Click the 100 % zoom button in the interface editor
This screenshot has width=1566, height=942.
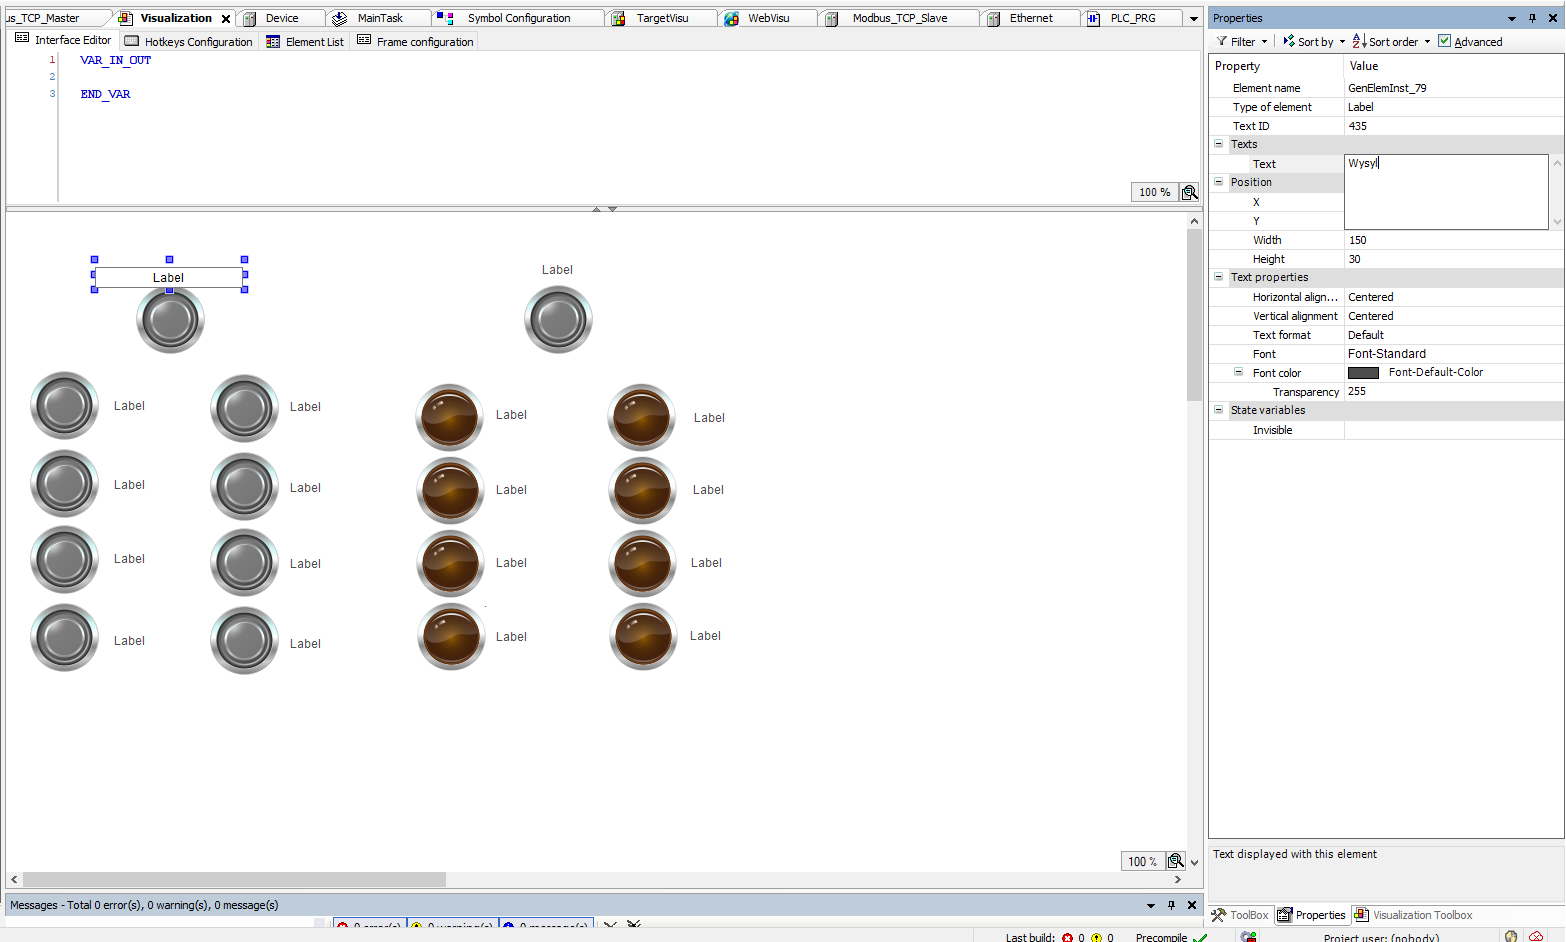[1155, 192]
